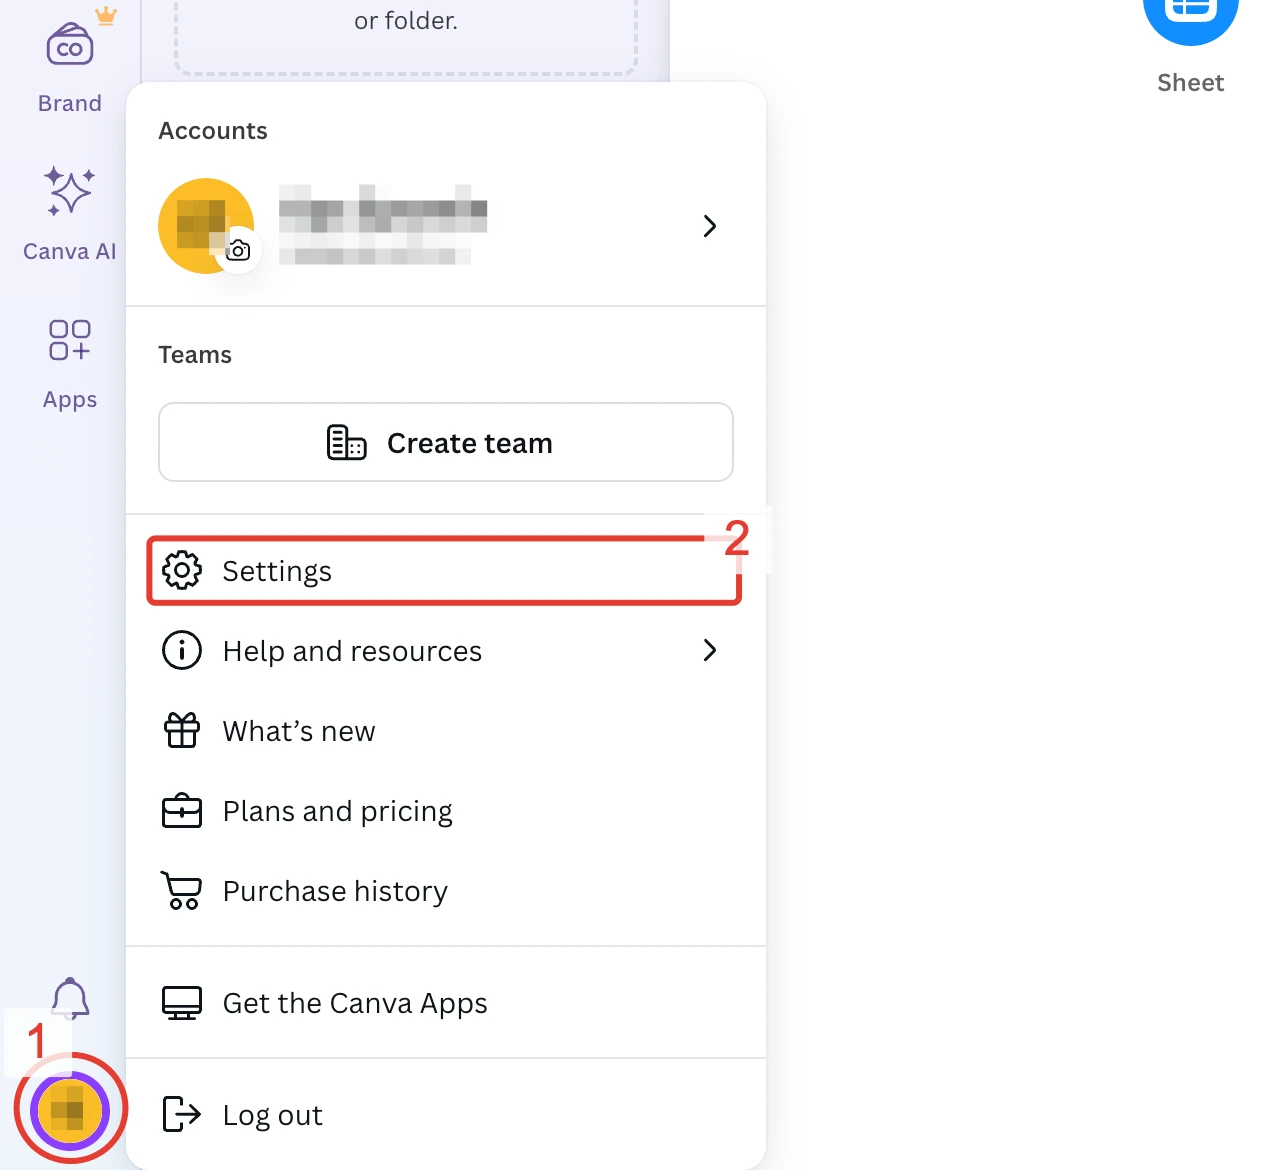Open the Apps sidebar icon
Viewport: 1274px width, 1170px height.
click(x=70, y=340)
